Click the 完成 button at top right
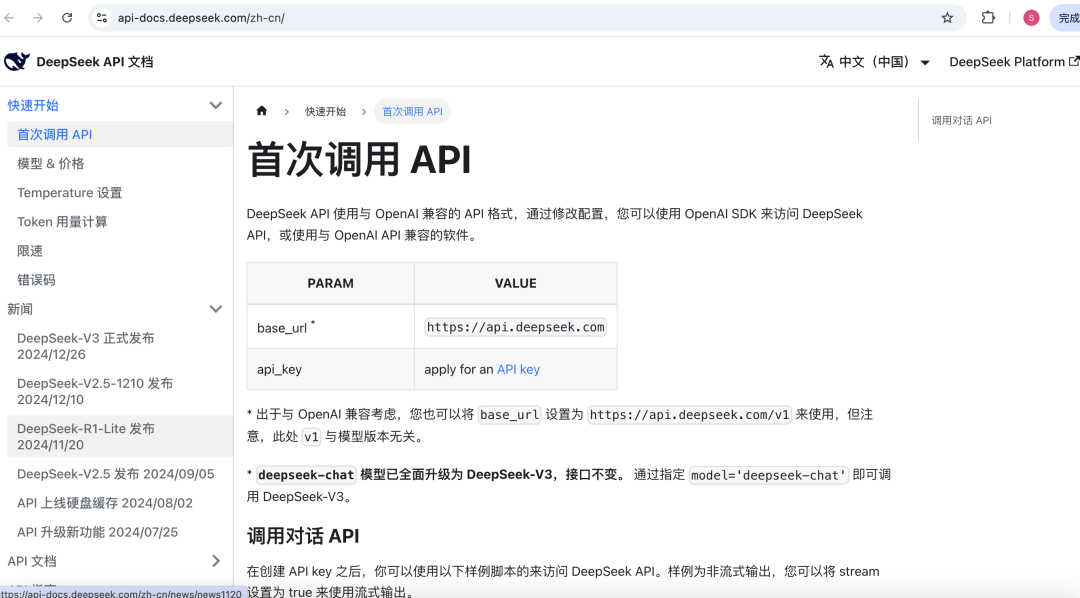Screen dimensions: 1080x598 1066,18
